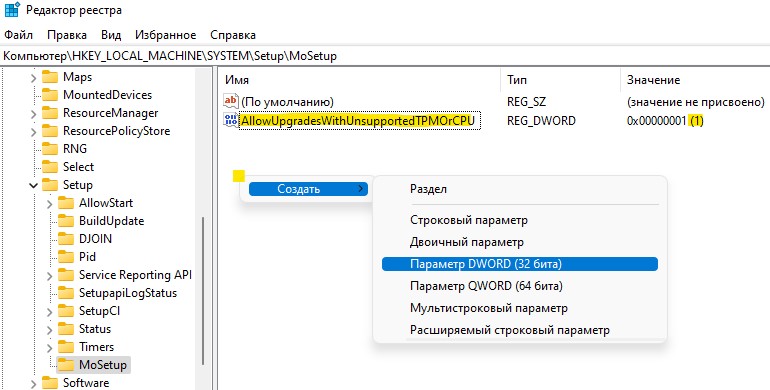Expand the AllowStart key
This screenshot has height=390, width=770.
click(x=50, y=204)
